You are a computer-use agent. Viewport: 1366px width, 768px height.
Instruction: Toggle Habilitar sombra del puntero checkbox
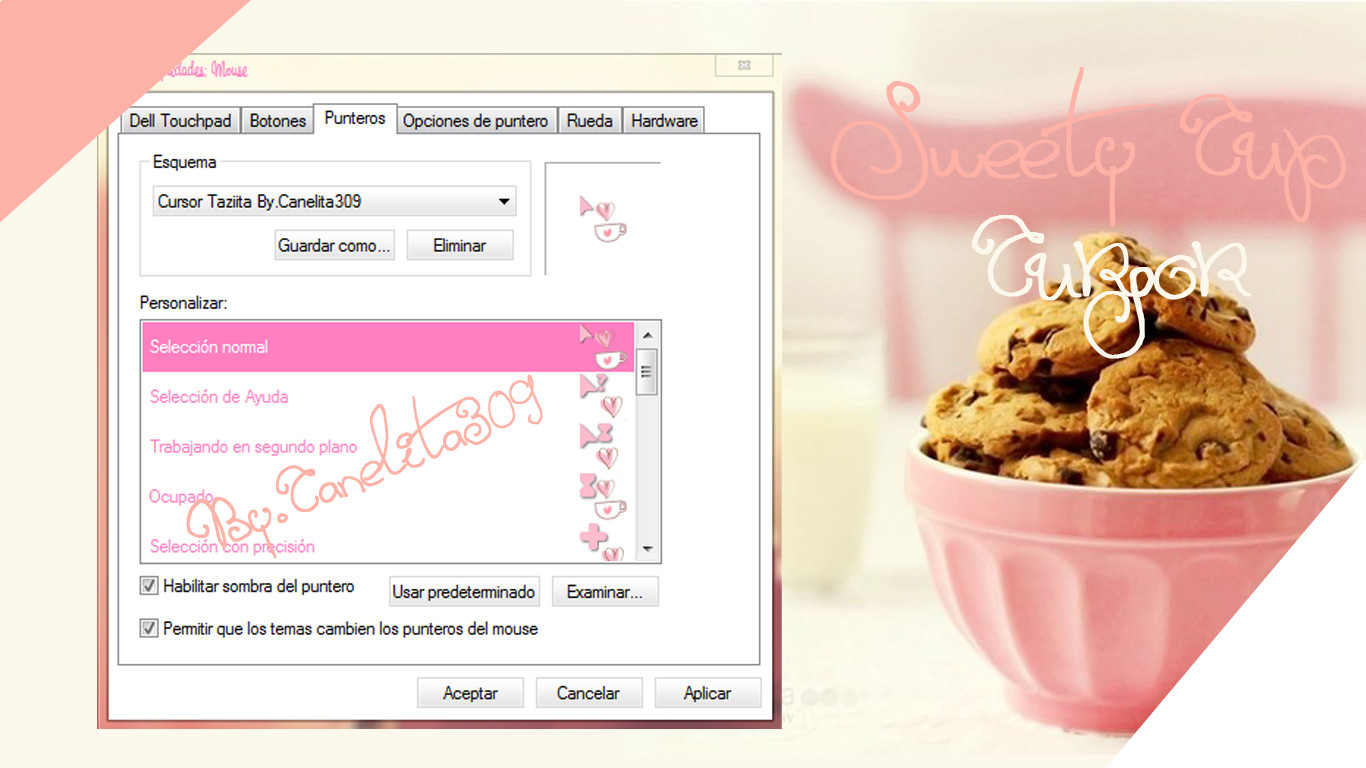pos(149,585)
